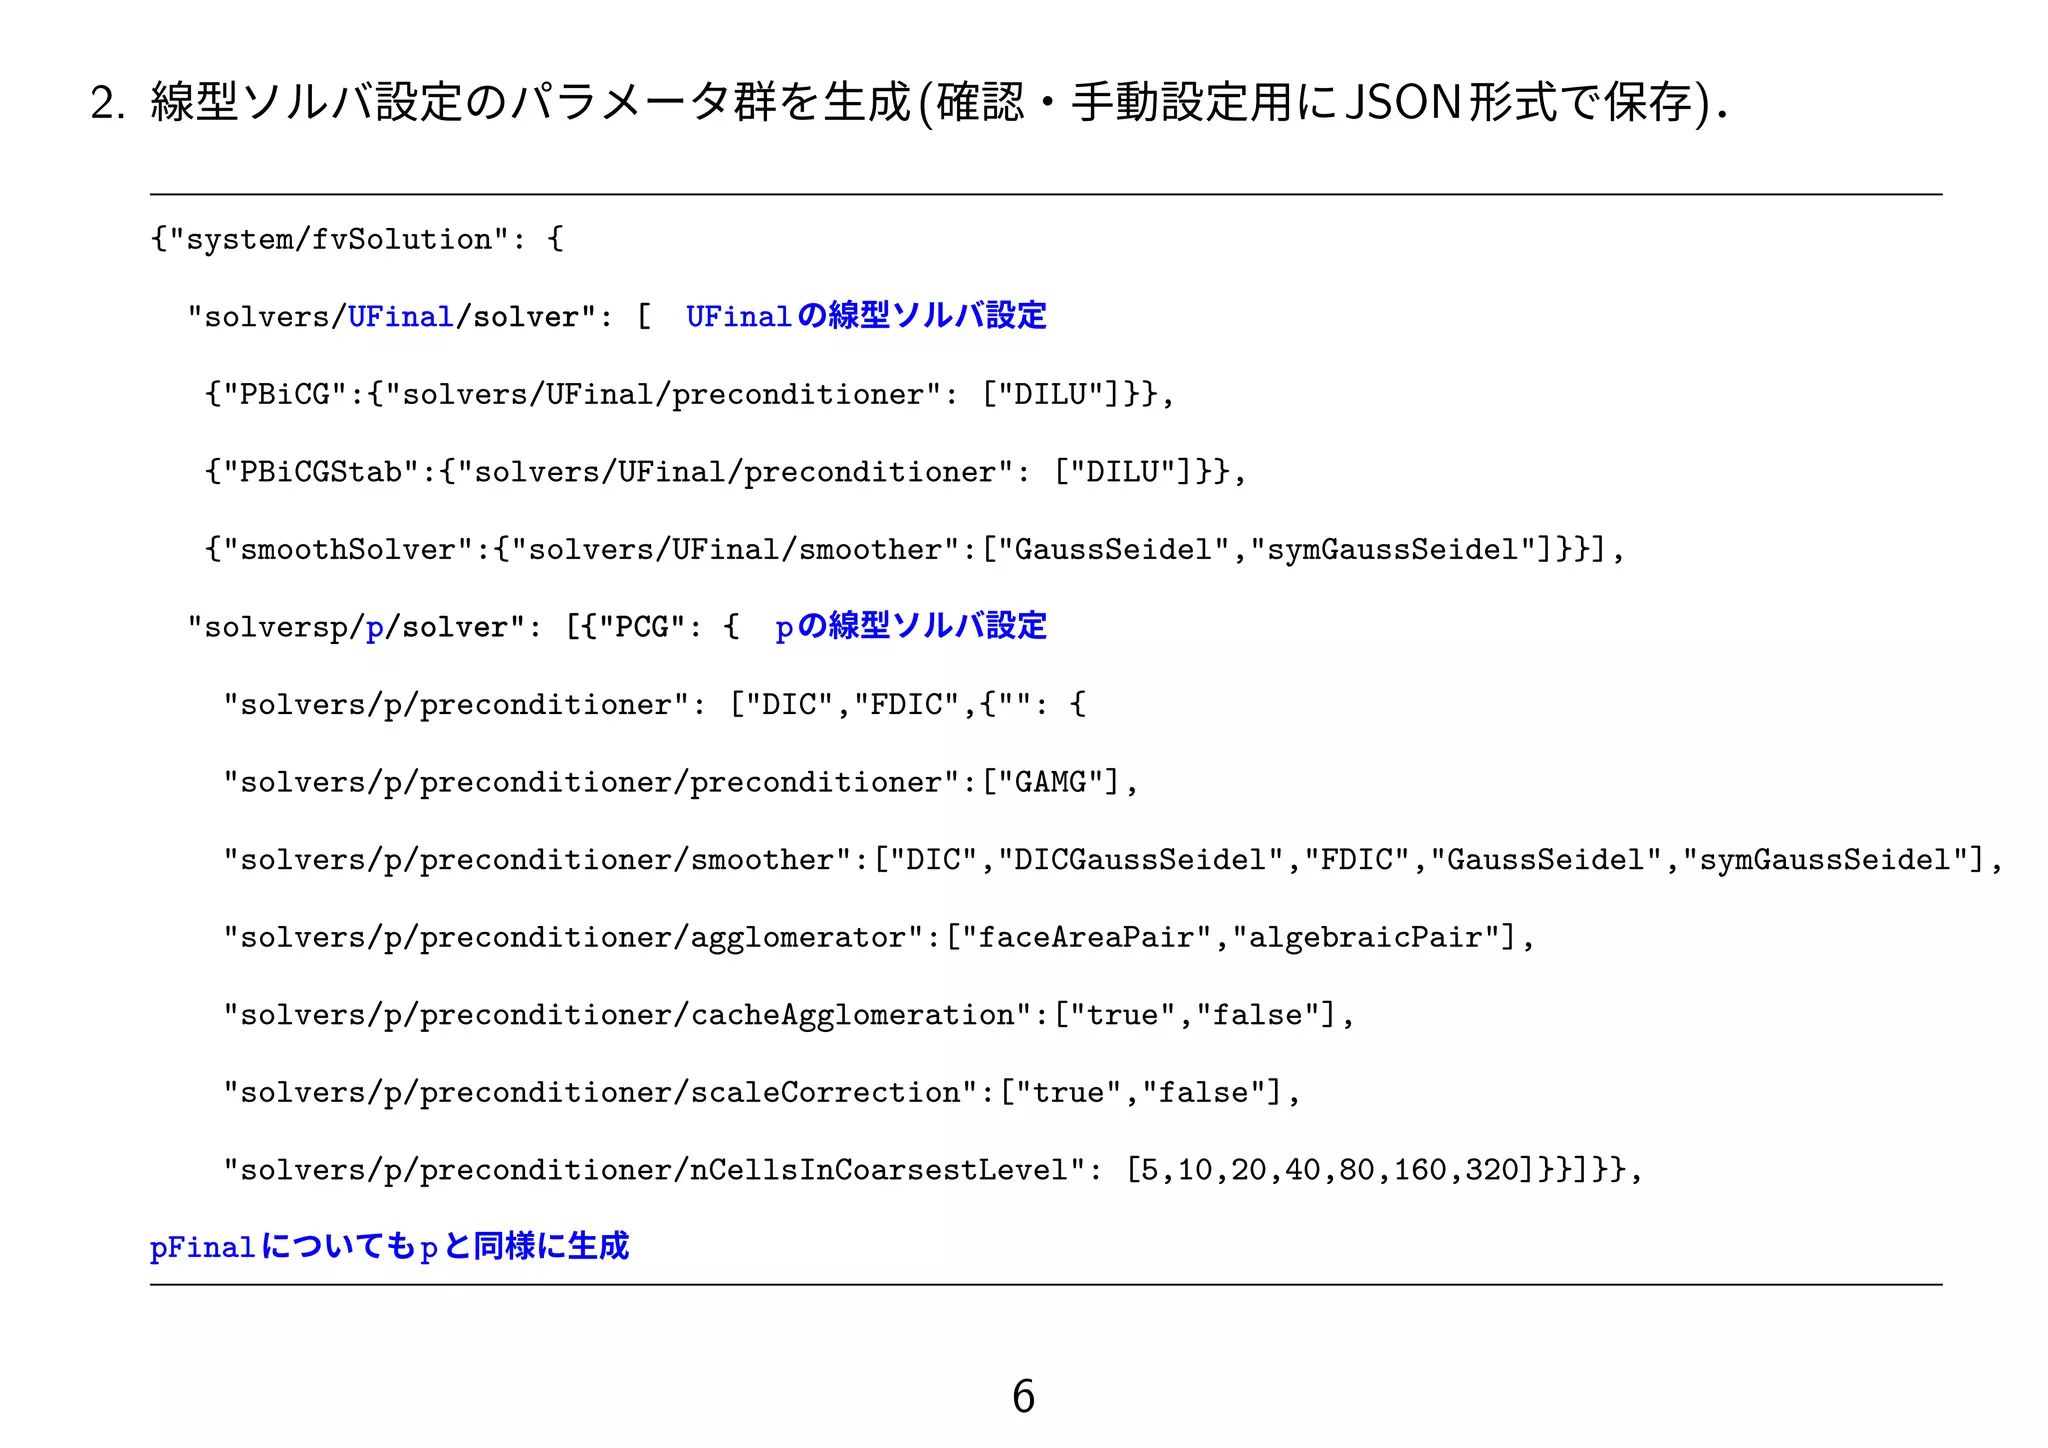The image size is (2048, 1448).
Task: Click the line listing "DIC","FDIC" preconditioners
Action: pyautogui.click(x=655, y=704)
